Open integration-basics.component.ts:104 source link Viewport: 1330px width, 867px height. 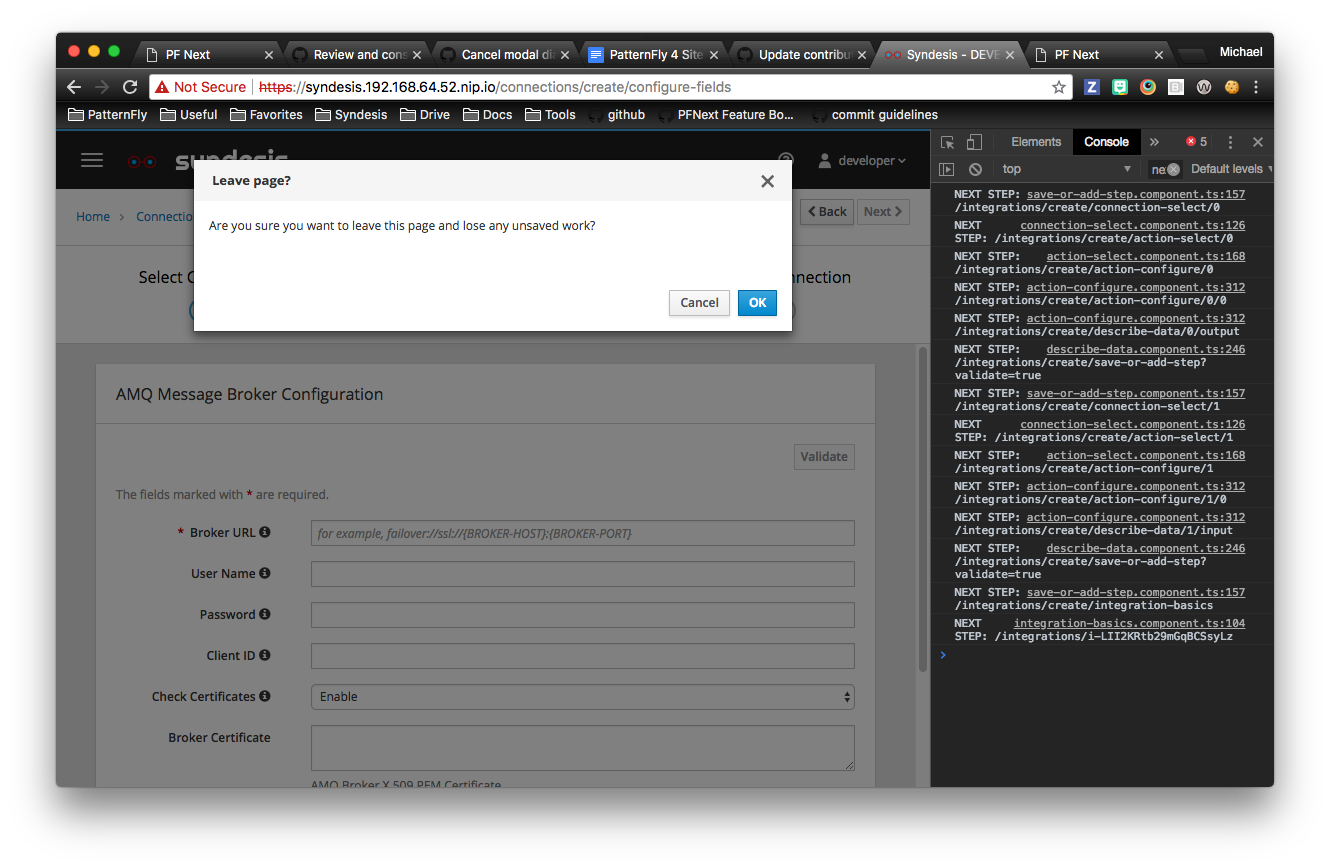coord(1130,624)
